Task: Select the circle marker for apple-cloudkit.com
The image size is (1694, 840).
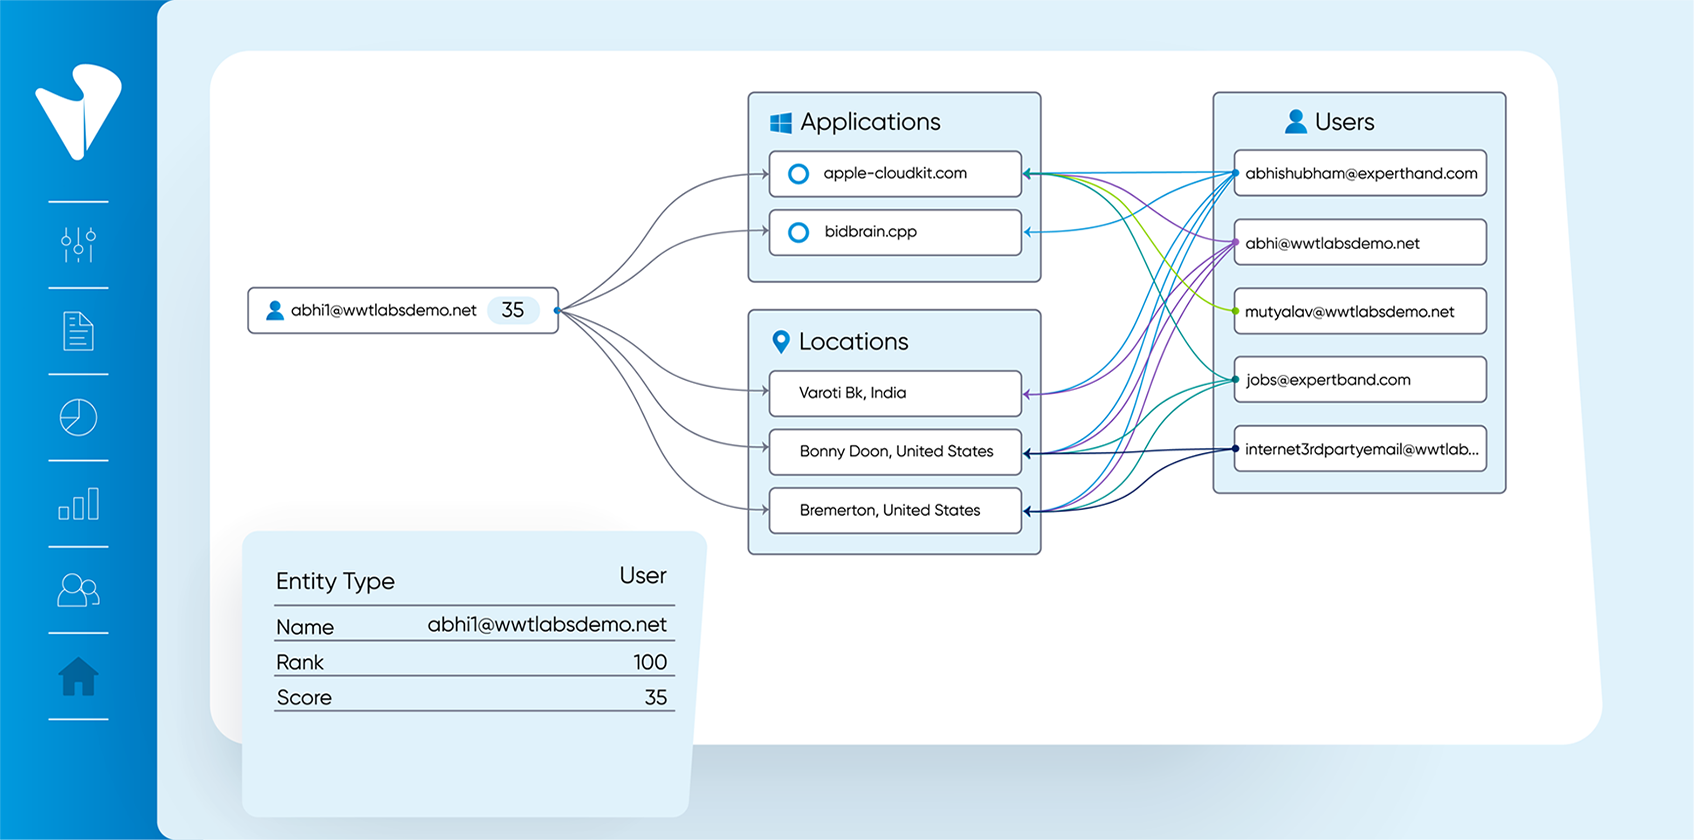Action: tap(798, 174)
